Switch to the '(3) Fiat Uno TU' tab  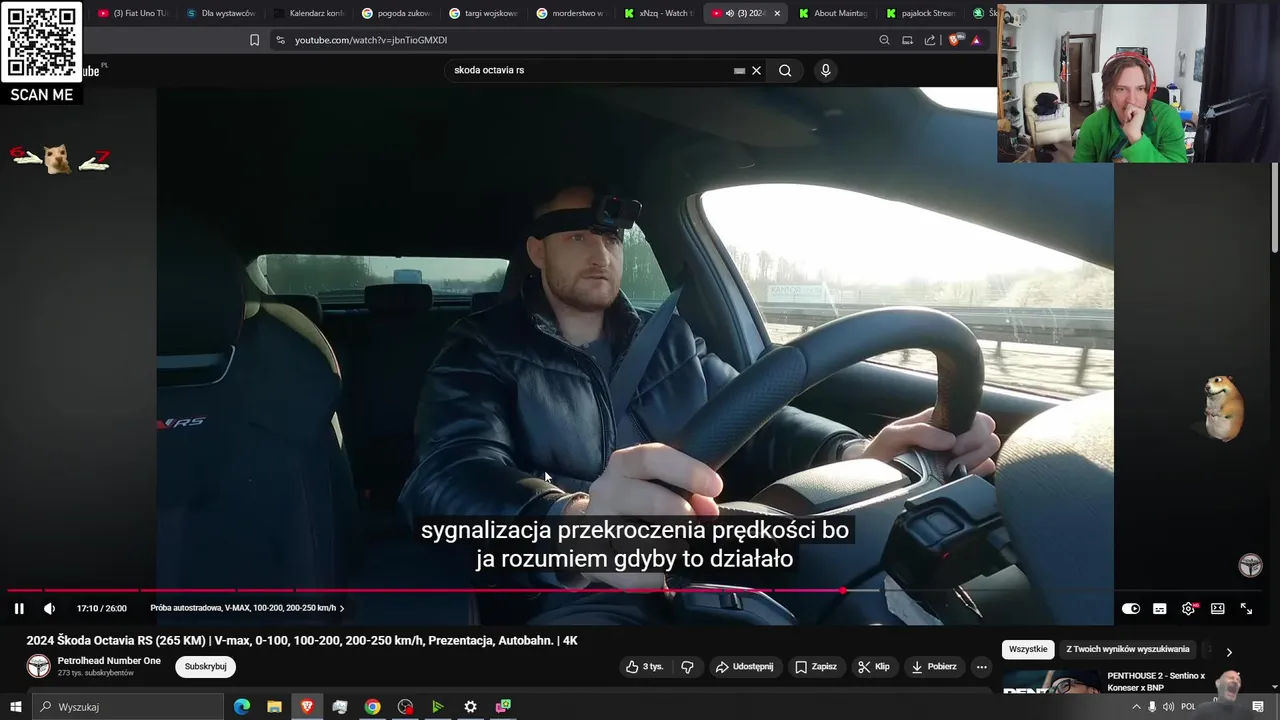pyautogui.click(x=132, y=13)
